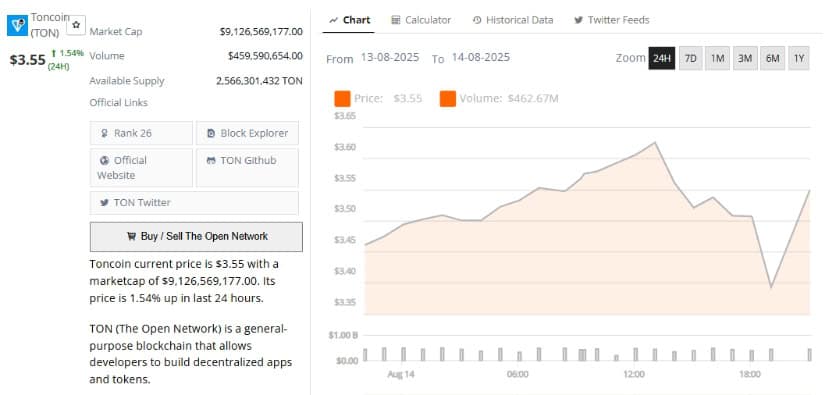
Task: Click the rank medal icon
Action: click(105, 134)
